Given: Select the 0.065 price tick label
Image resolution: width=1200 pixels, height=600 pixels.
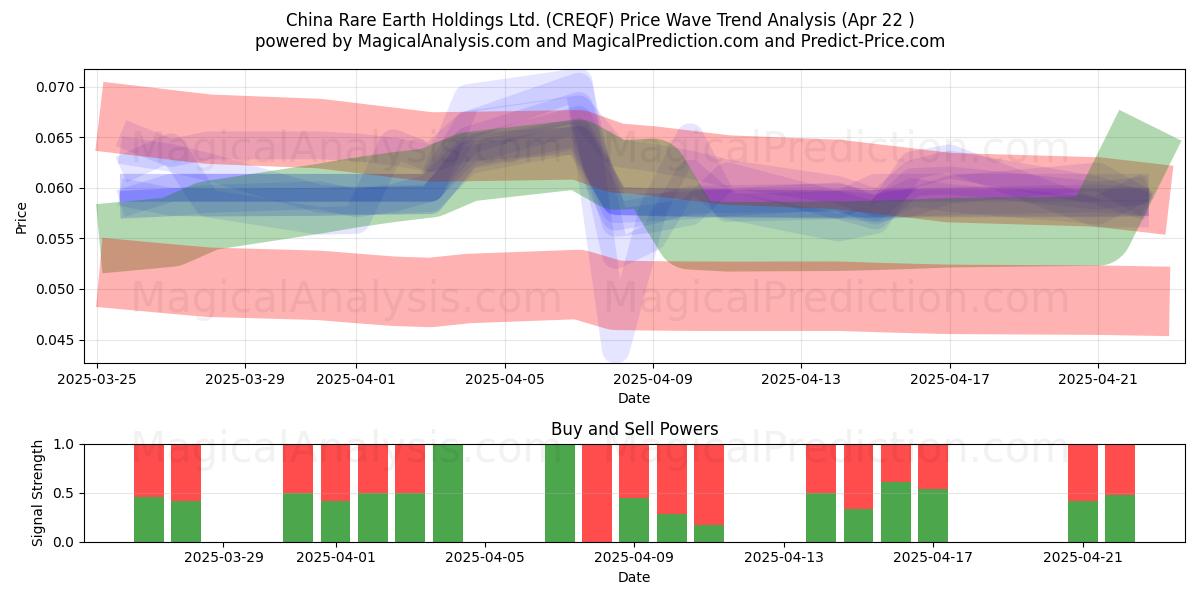Looking at the screenshot, I should click(x=55, y=138).
